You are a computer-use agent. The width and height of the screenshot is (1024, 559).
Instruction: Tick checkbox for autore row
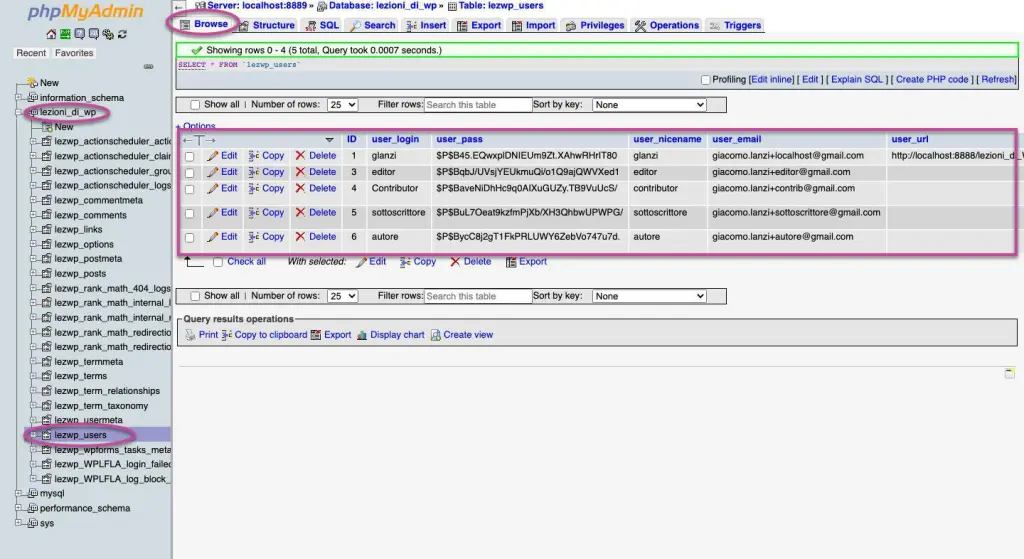[x=189, y=238]
